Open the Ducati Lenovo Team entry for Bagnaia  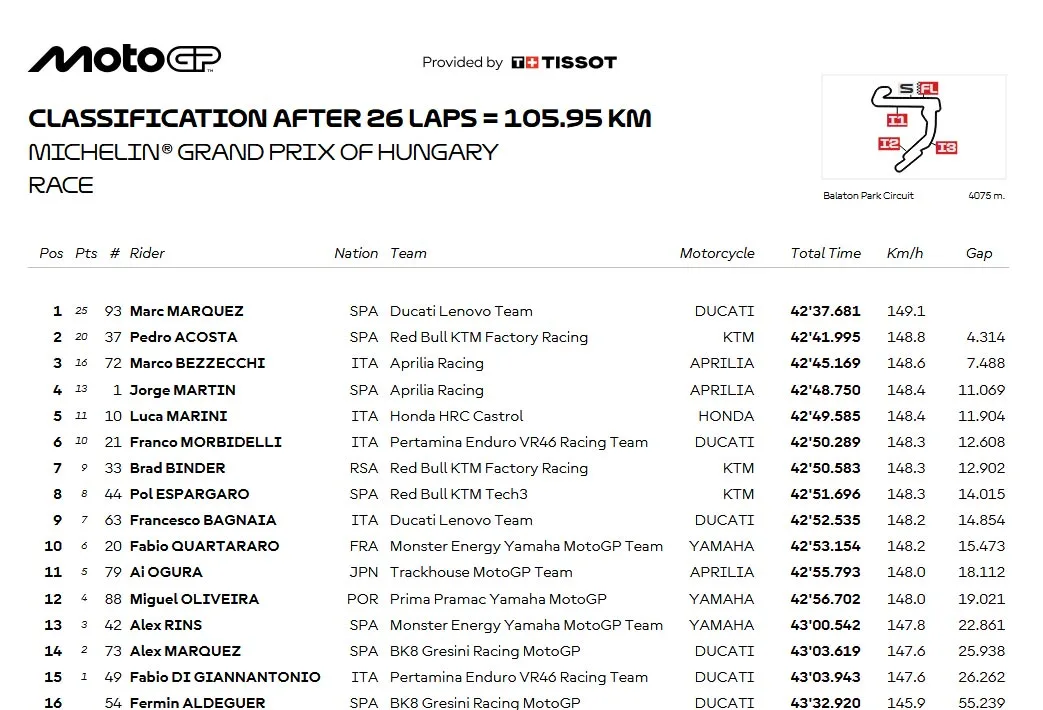click(x=461, y=520)
